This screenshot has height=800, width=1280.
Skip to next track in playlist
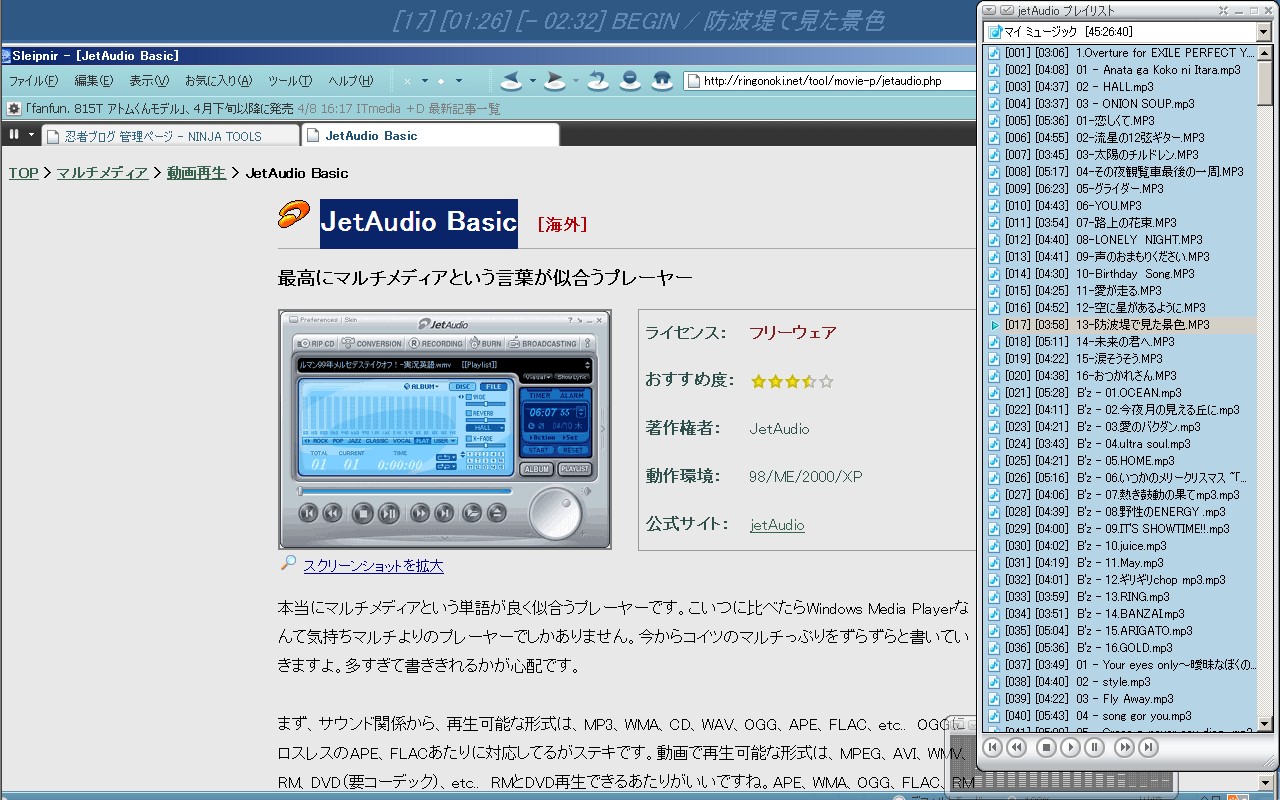tap(1149, 747)
